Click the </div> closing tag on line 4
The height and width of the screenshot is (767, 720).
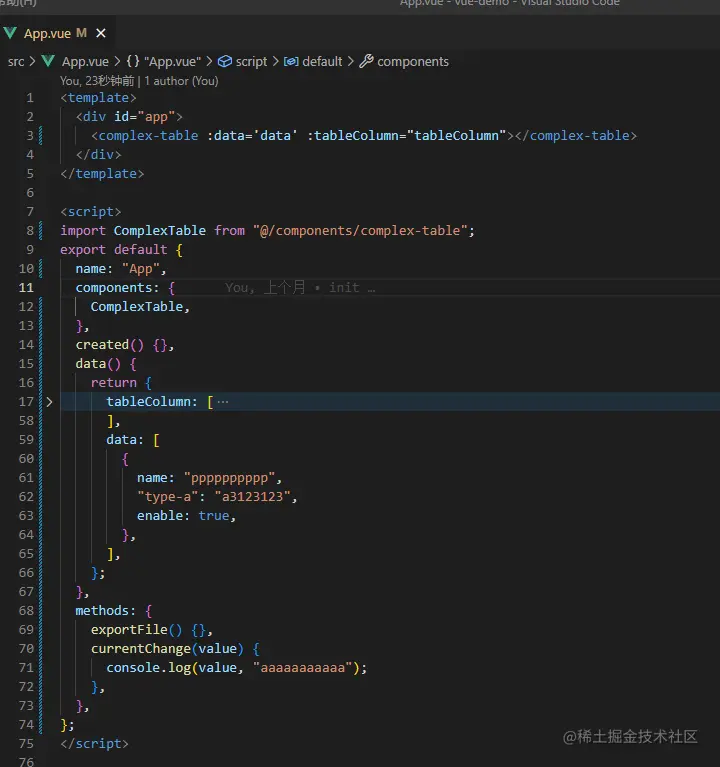point(98,155)
